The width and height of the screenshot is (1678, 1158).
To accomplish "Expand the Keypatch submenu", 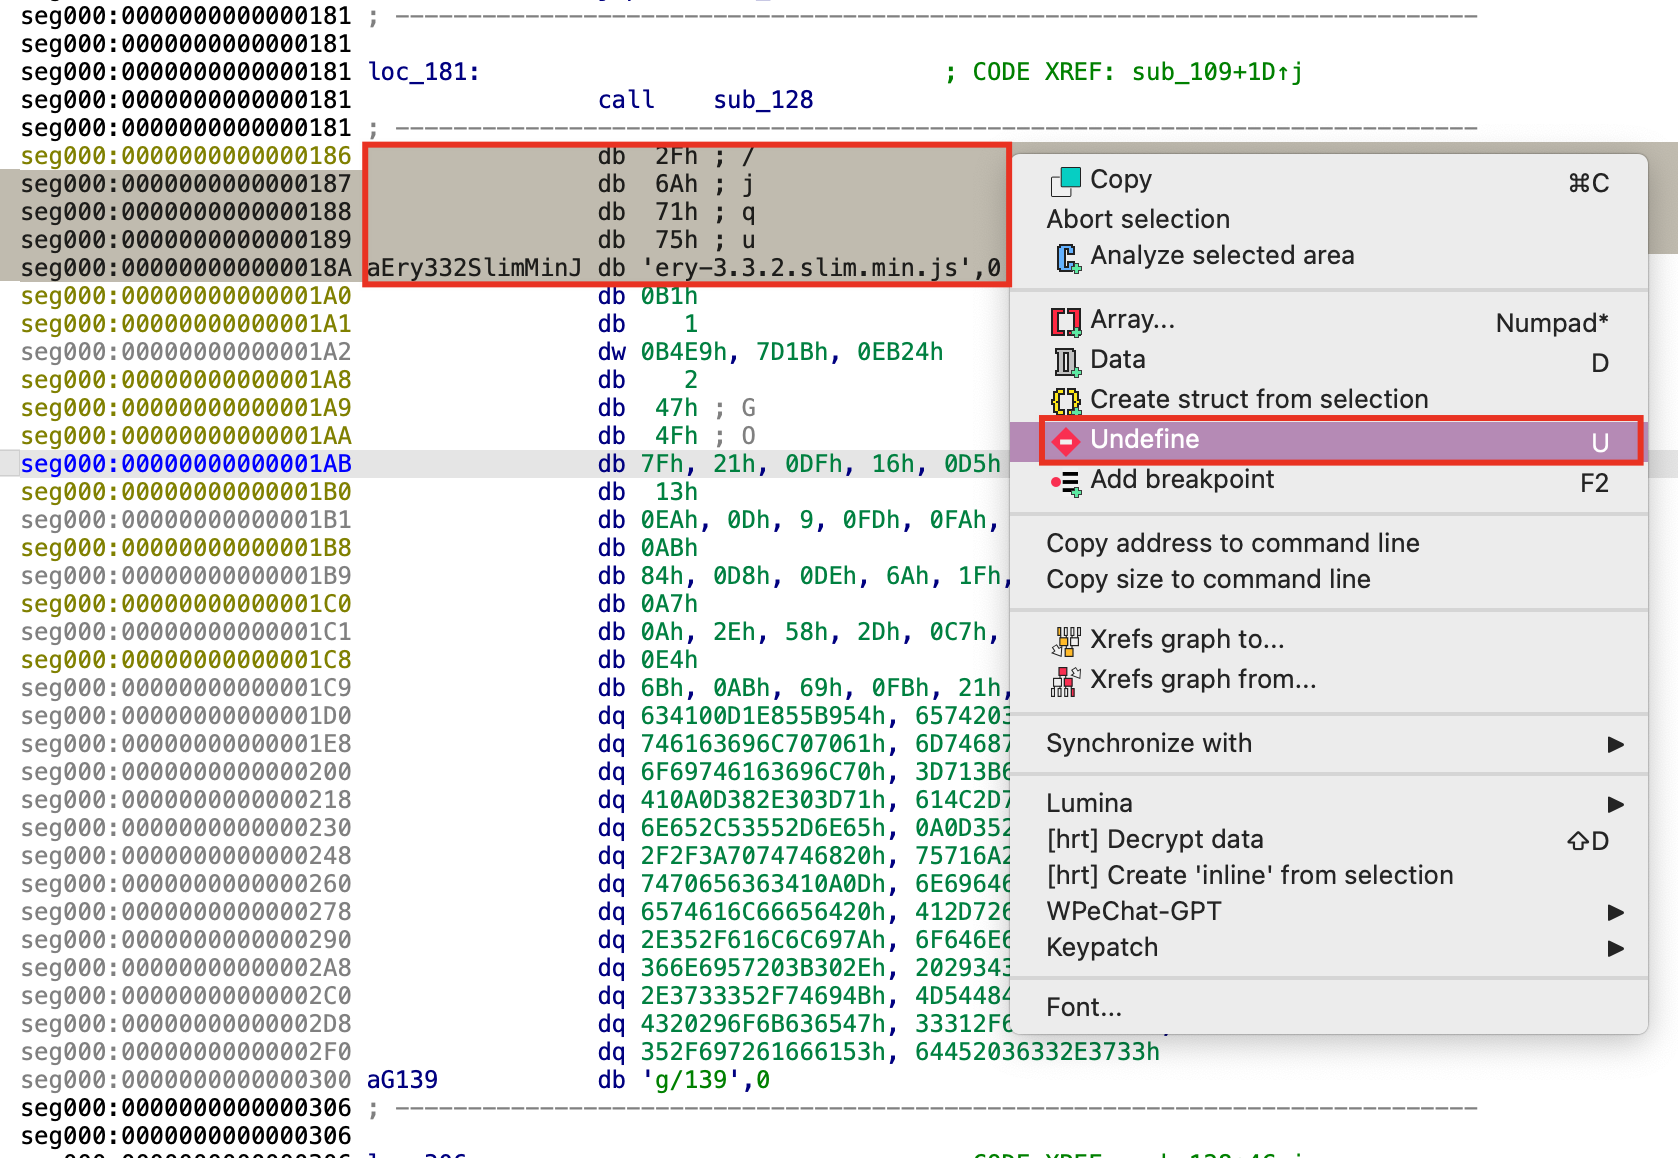I will (1615, 948).
